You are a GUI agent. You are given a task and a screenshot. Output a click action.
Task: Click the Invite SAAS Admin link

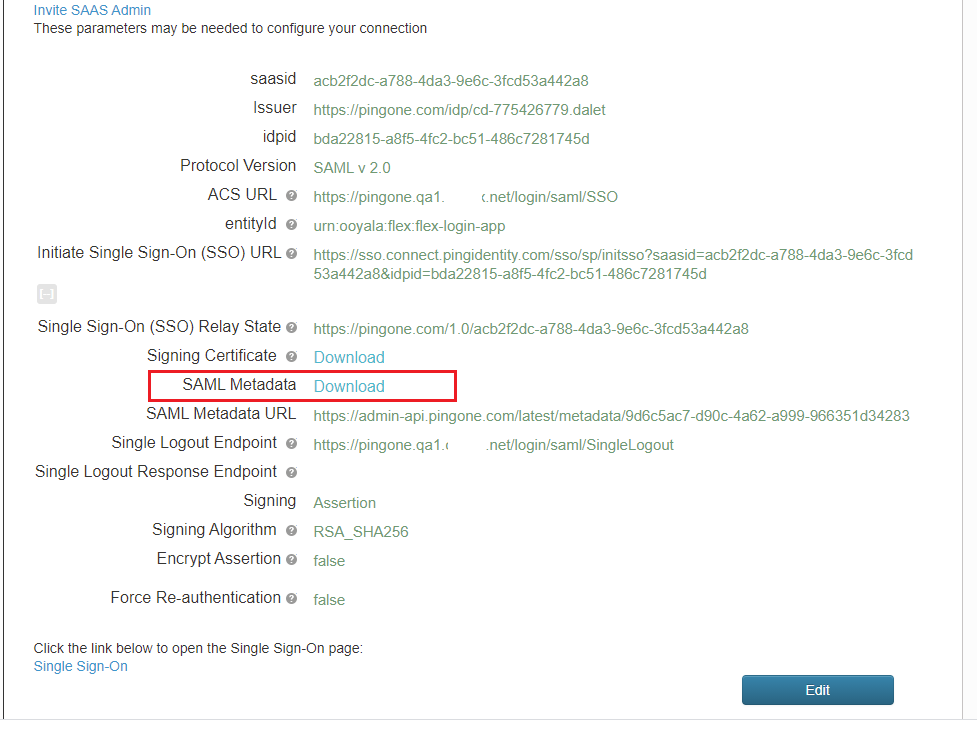coord(92,10)
